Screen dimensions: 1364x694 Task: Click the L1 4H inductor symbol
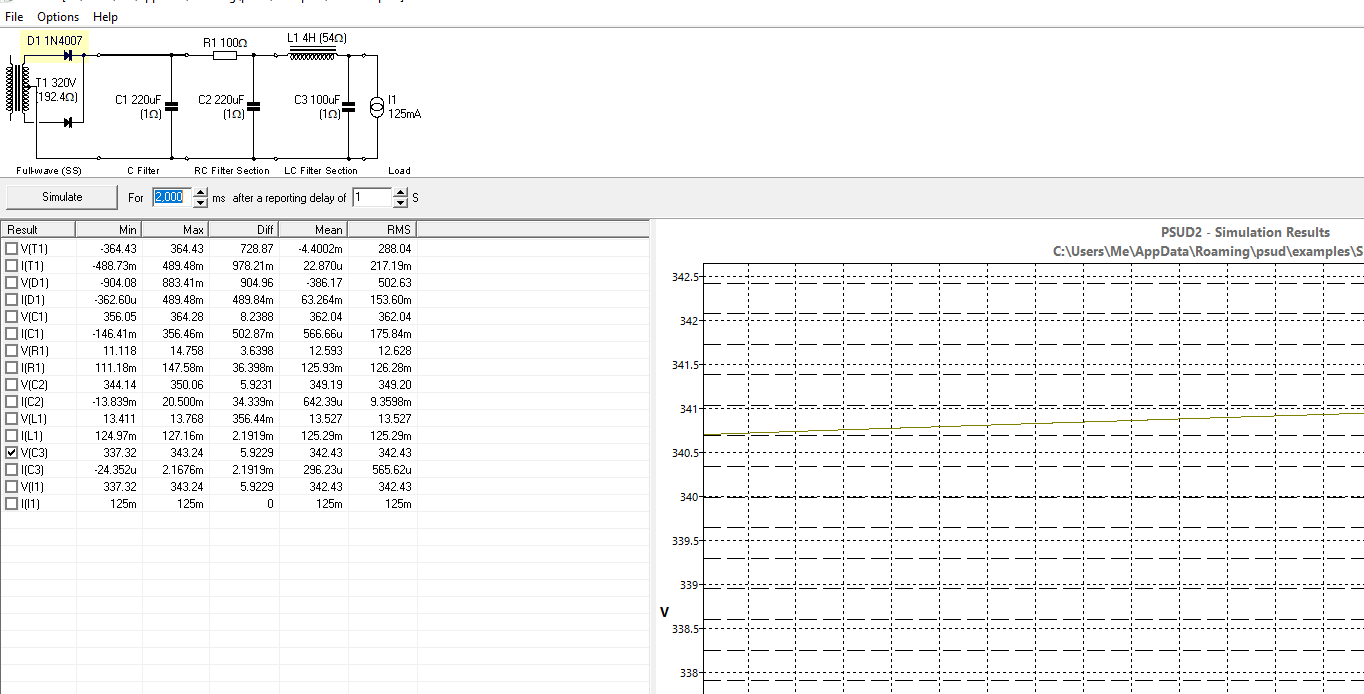tap(312, 55)
